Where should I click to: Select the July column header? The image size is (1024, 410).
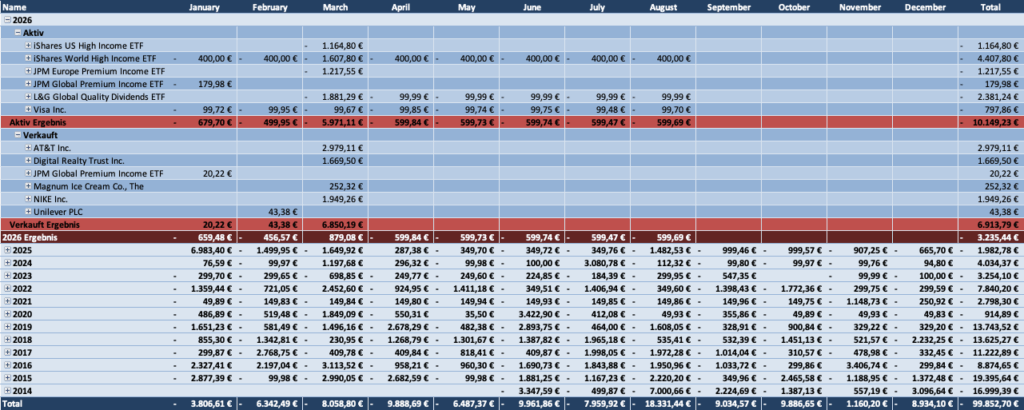598,7
